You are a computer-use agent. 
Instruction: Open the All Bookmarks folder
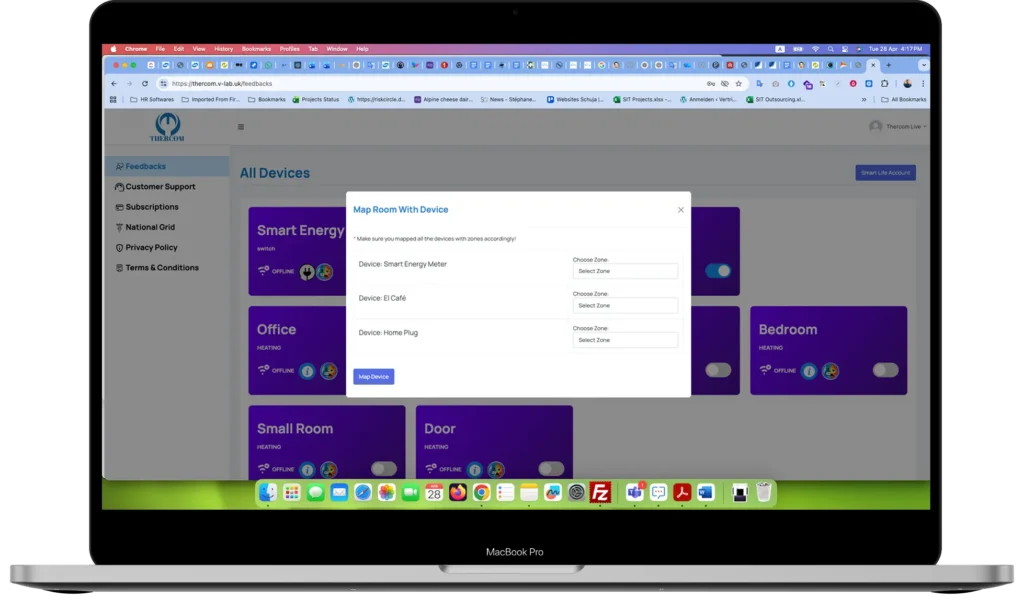pos(903,100)
